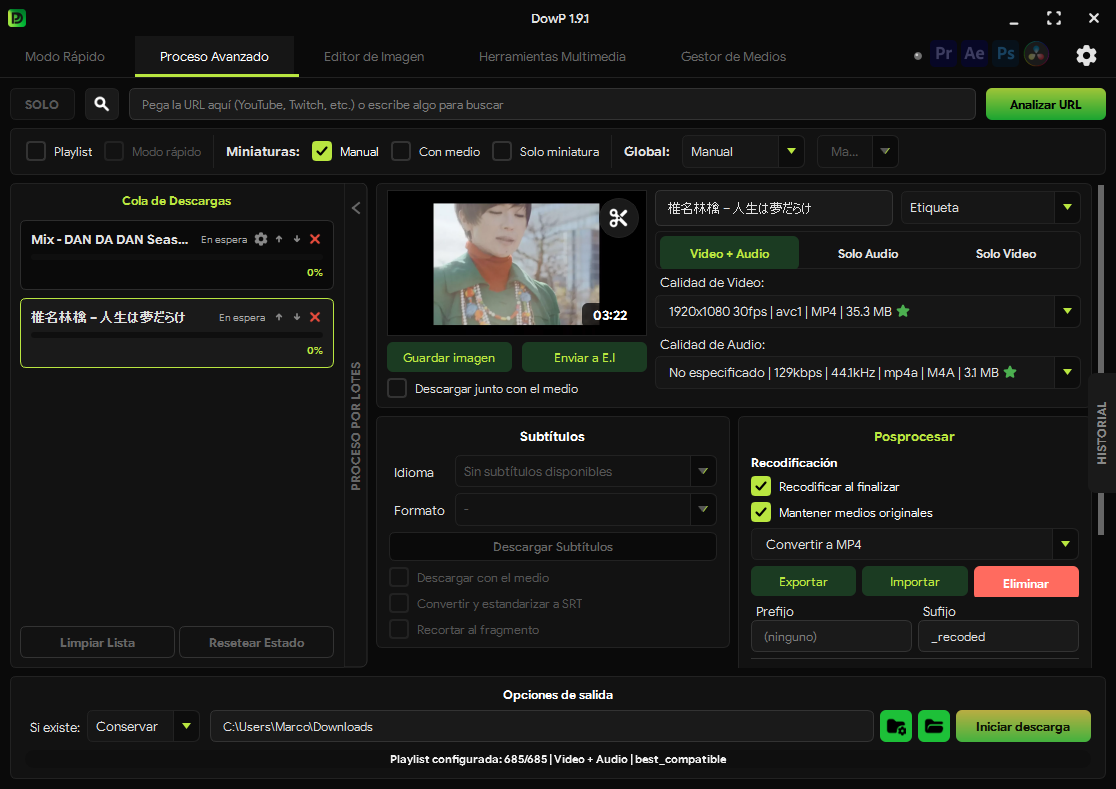Uncheck Mantener medios originales
Image resolution: width=1116 pixels, height=789 pixels.
(761, 512)
